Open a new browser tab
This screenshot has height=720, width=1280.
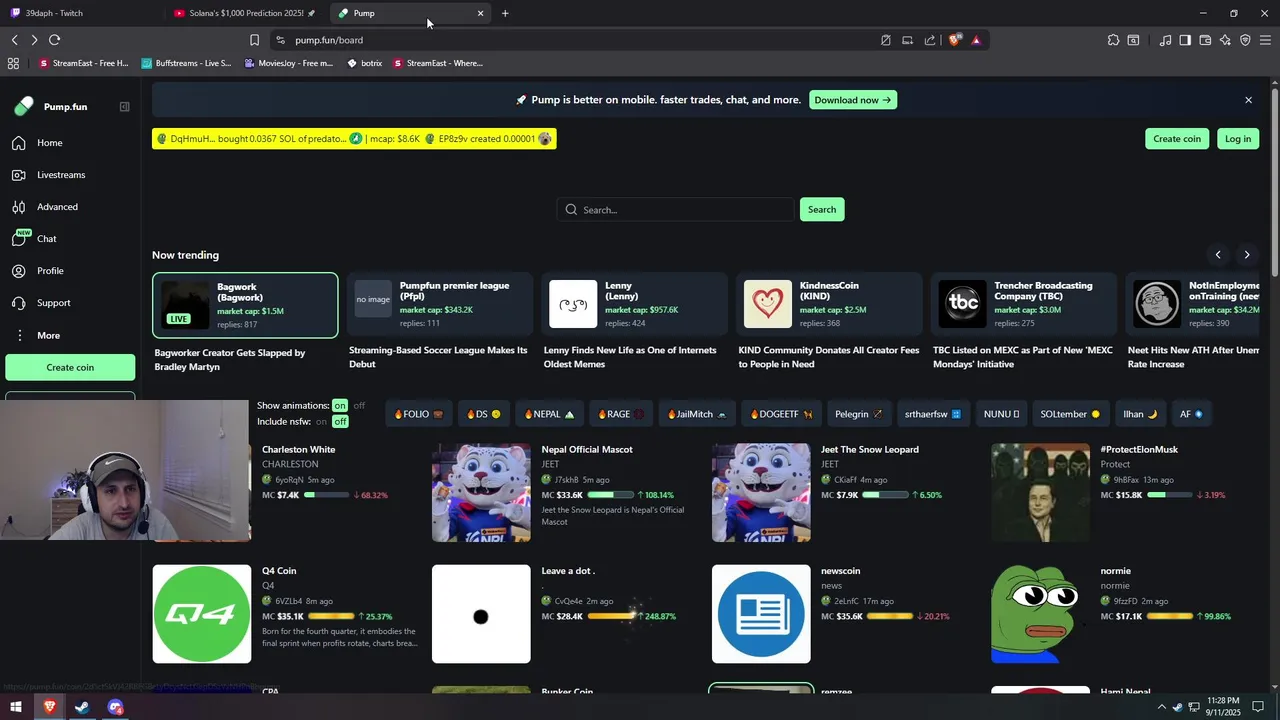coord(505,13)
